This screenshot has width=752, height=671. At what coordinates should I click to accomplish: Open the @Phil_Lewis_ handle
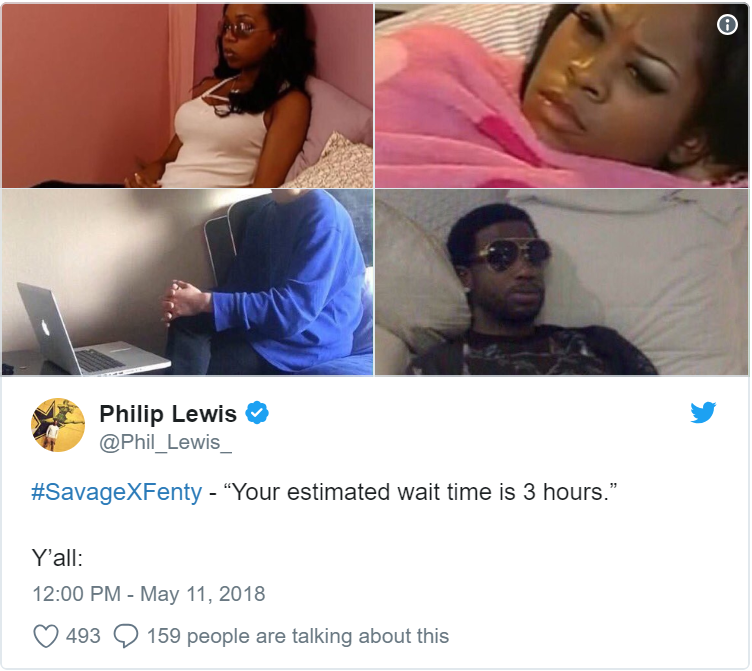pyautogui.click(x=165, y=442)
